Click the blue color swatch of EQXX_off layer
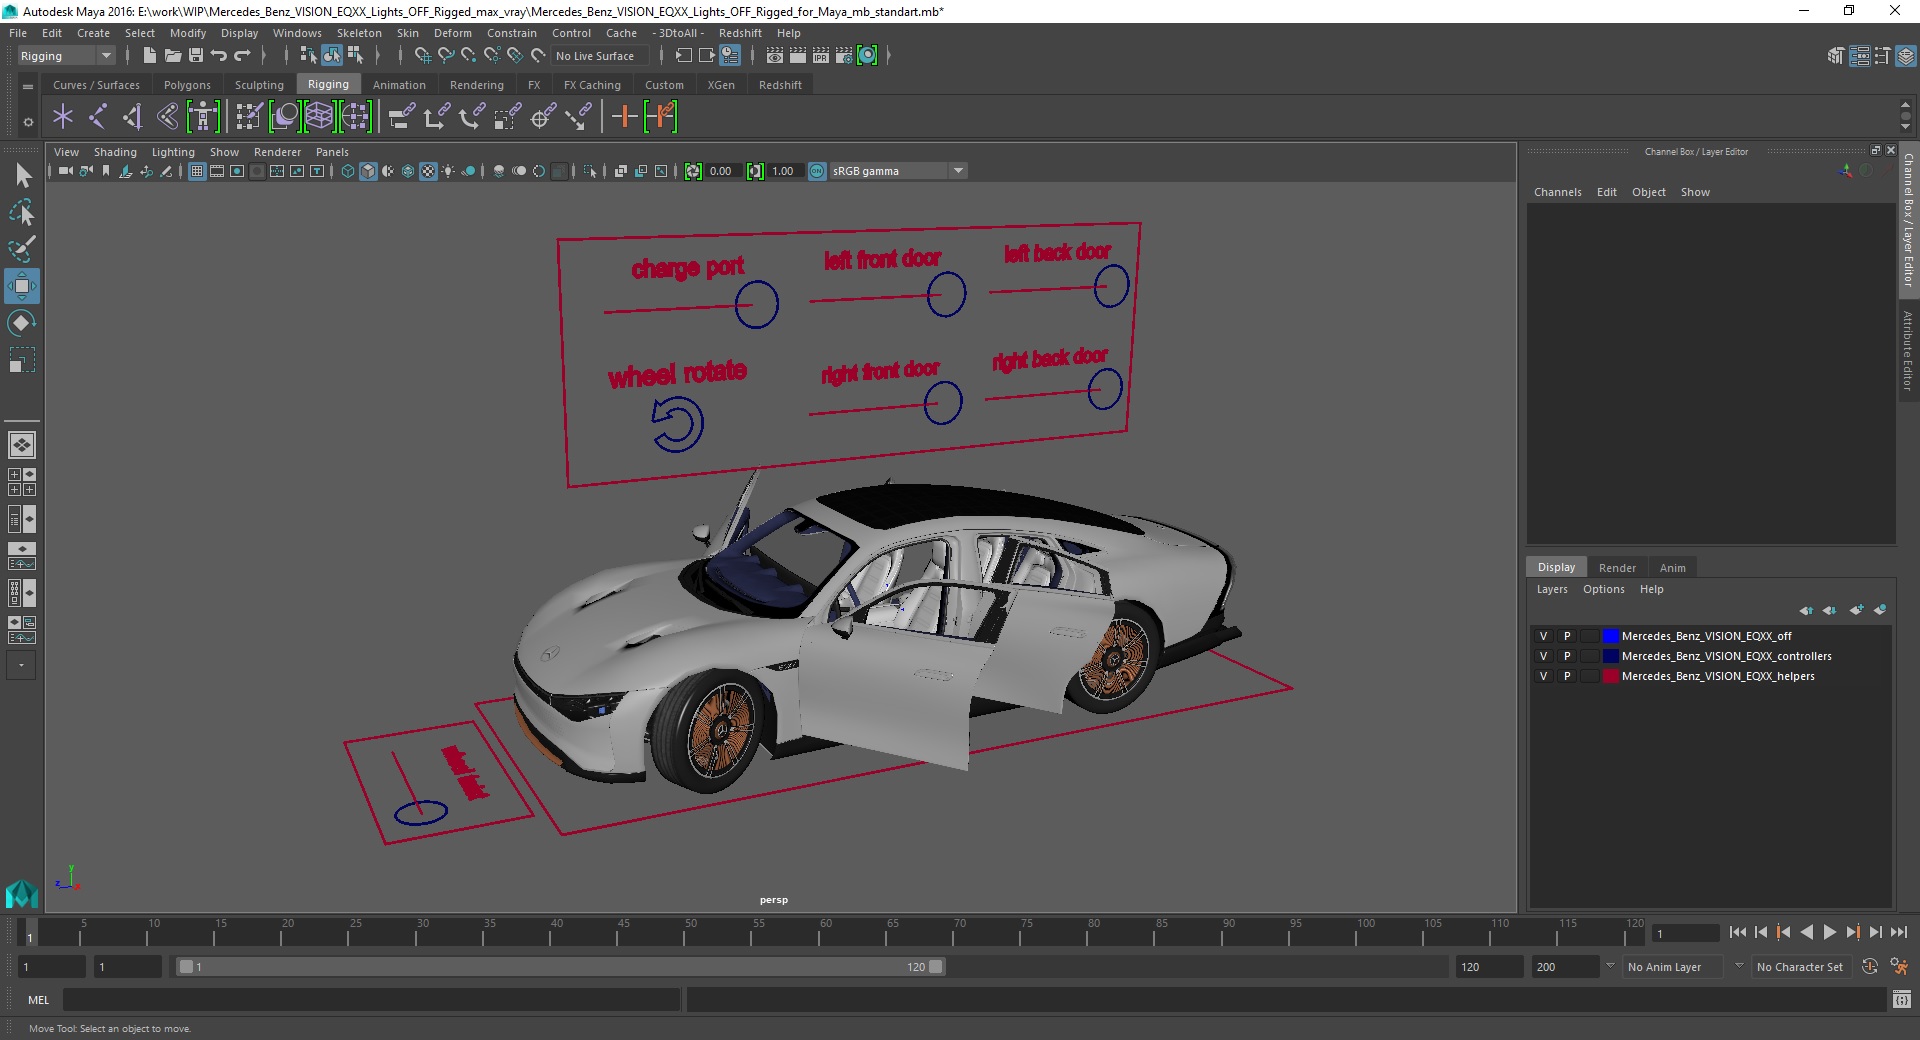Screen dimensions: 1920x1040 (1610, 636)
